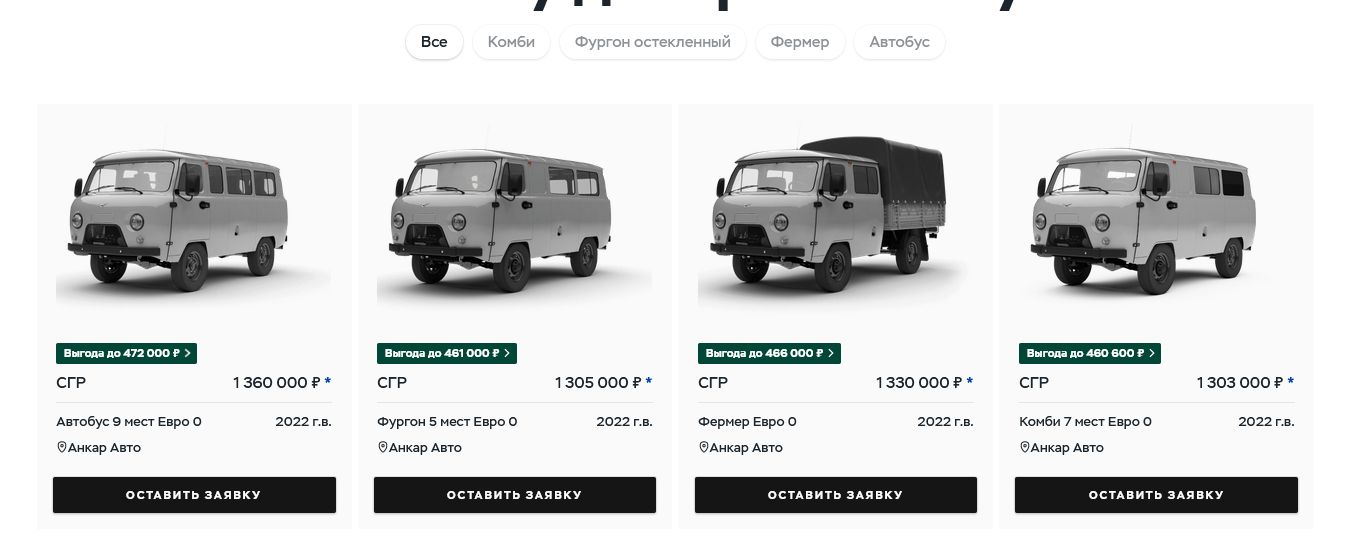Open "Выгода до 466 000 ₽" details
The height and width of the screenshot is (560, 1372).
coord(769,353)
